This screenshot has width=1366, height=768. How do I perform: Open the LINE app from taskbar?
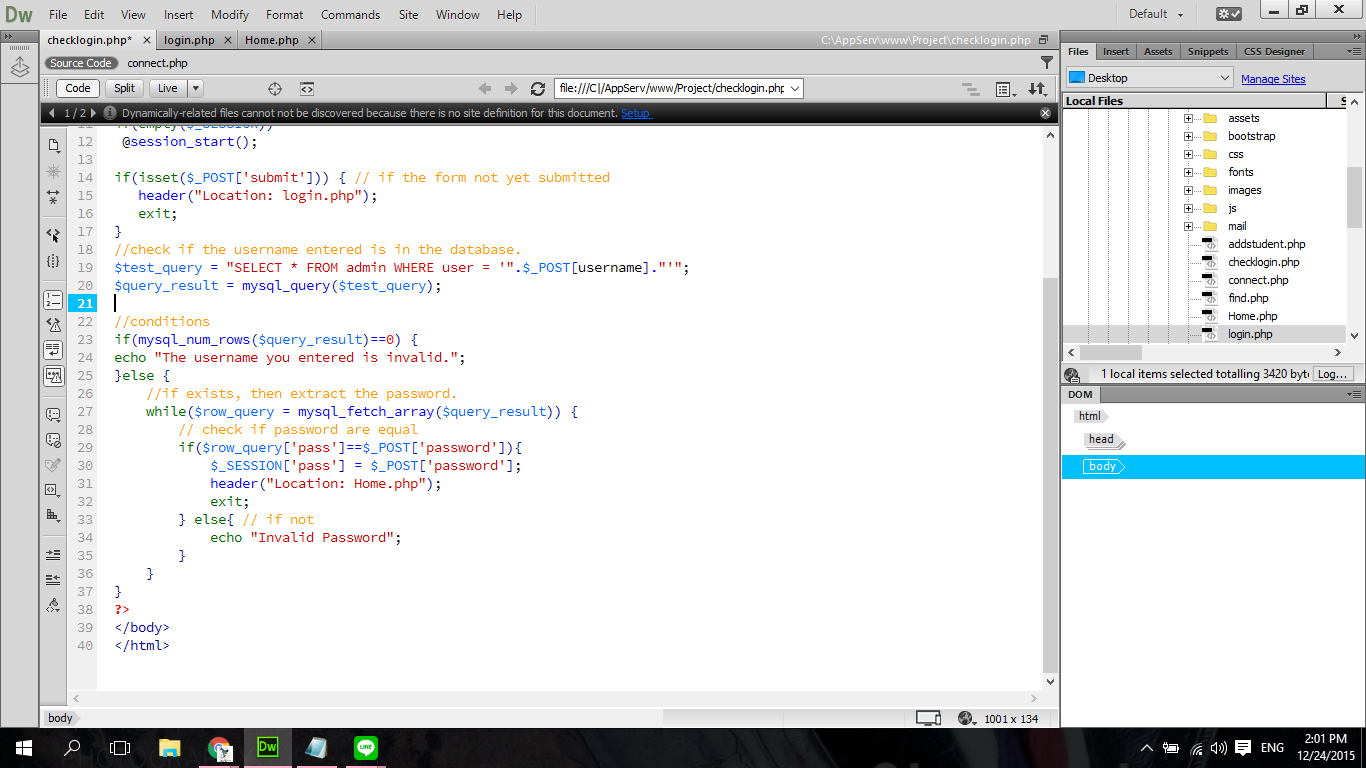(x=365, y=747)
